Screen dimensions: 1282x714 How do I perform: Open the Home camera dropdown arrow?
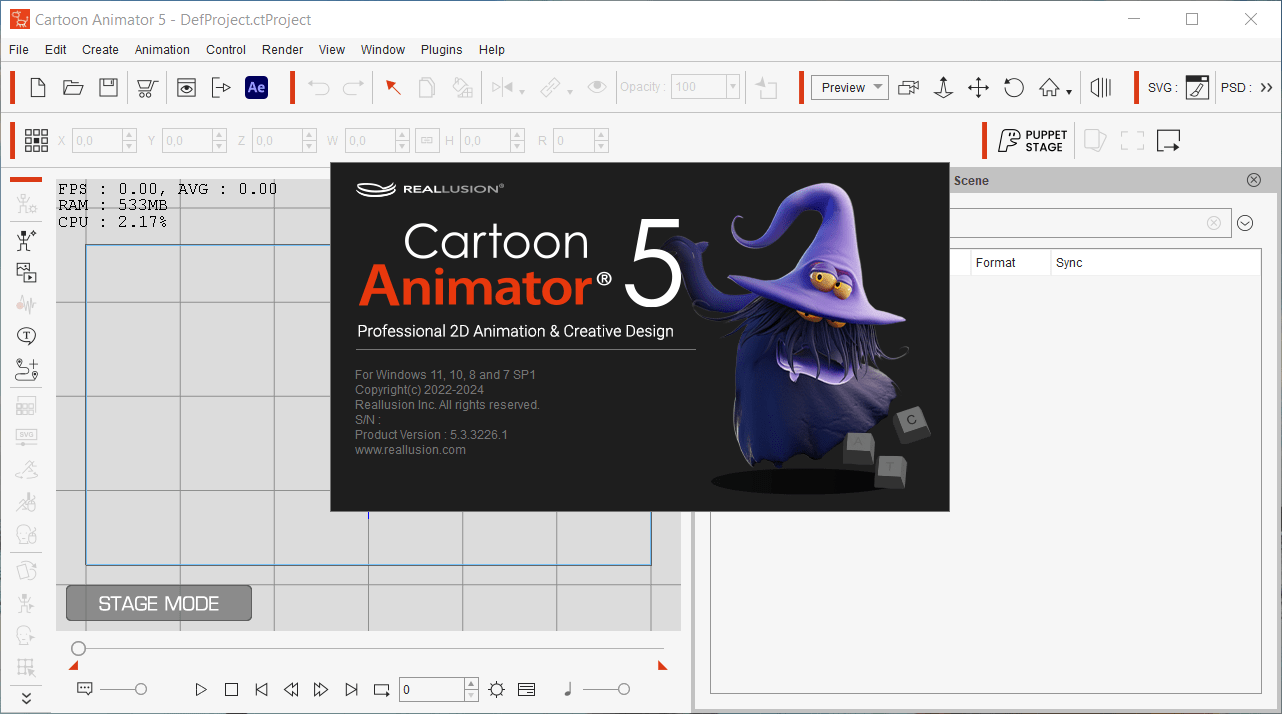(1069, 92)
